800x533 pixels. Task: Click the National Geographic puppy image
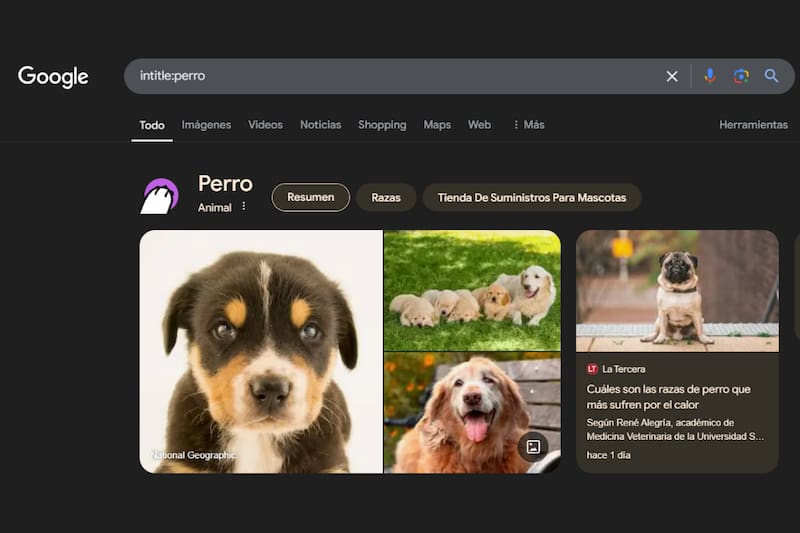261,351
